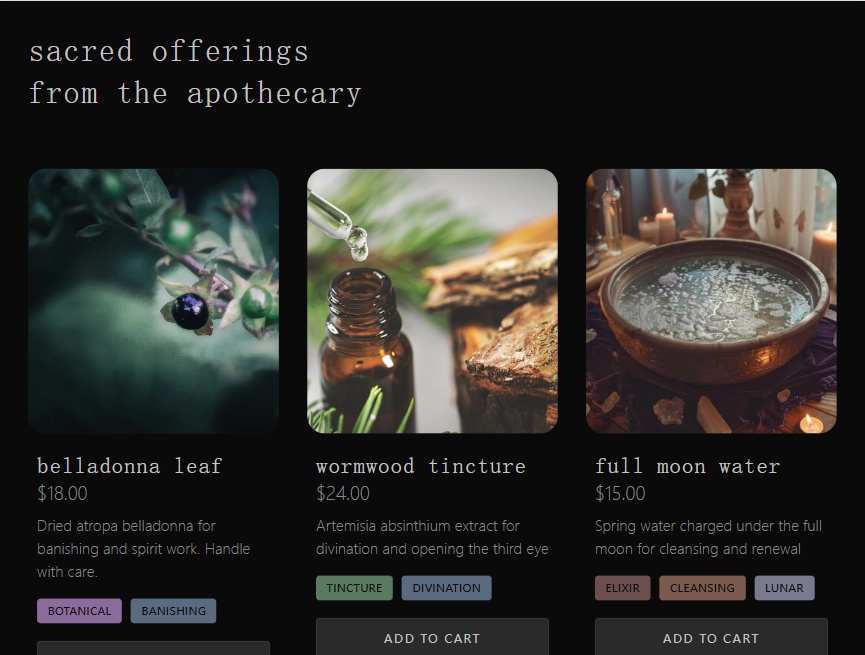Click the belladonna leaf product title
Viewport: 865px width, 655px height.
[130, 466]
